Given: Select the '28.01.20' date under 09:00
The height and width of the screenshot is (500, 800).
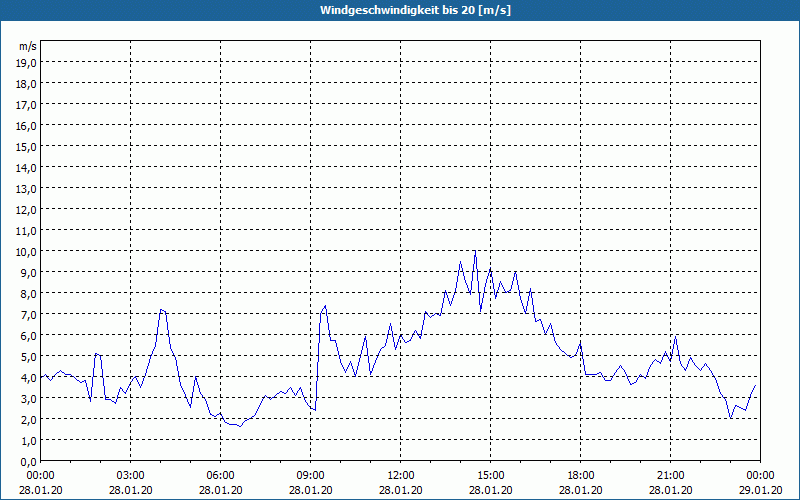Looking at the screenshot, I should click(311, 490).
